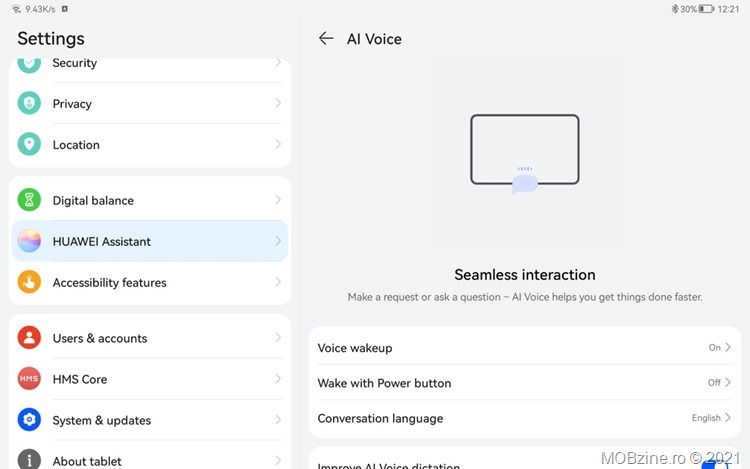Tap the HMS Core red icon
750x469 pixels.
29,379
